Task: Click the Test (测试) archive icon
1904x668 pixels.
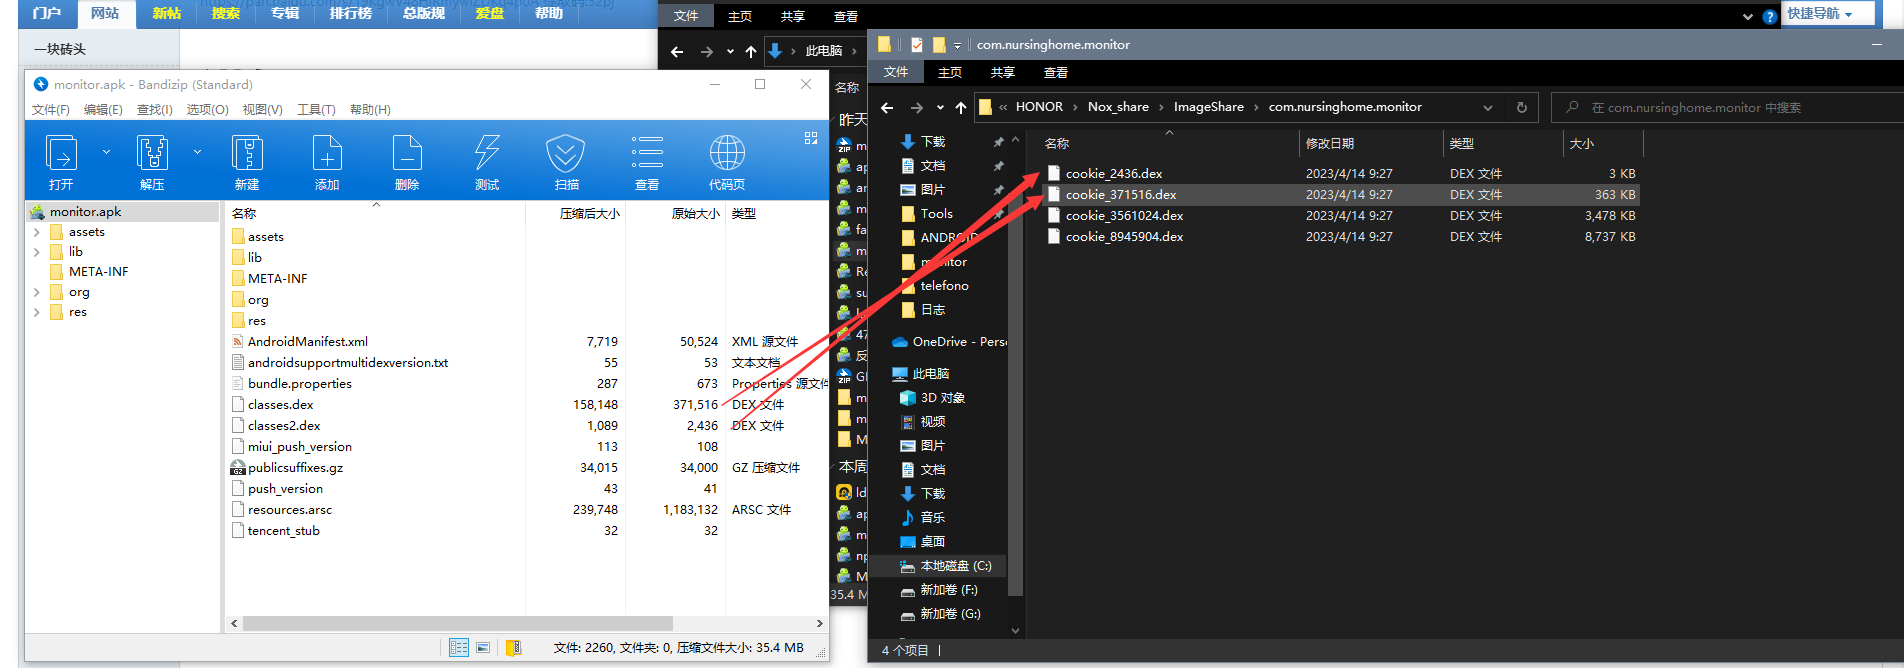Action: 487,154
